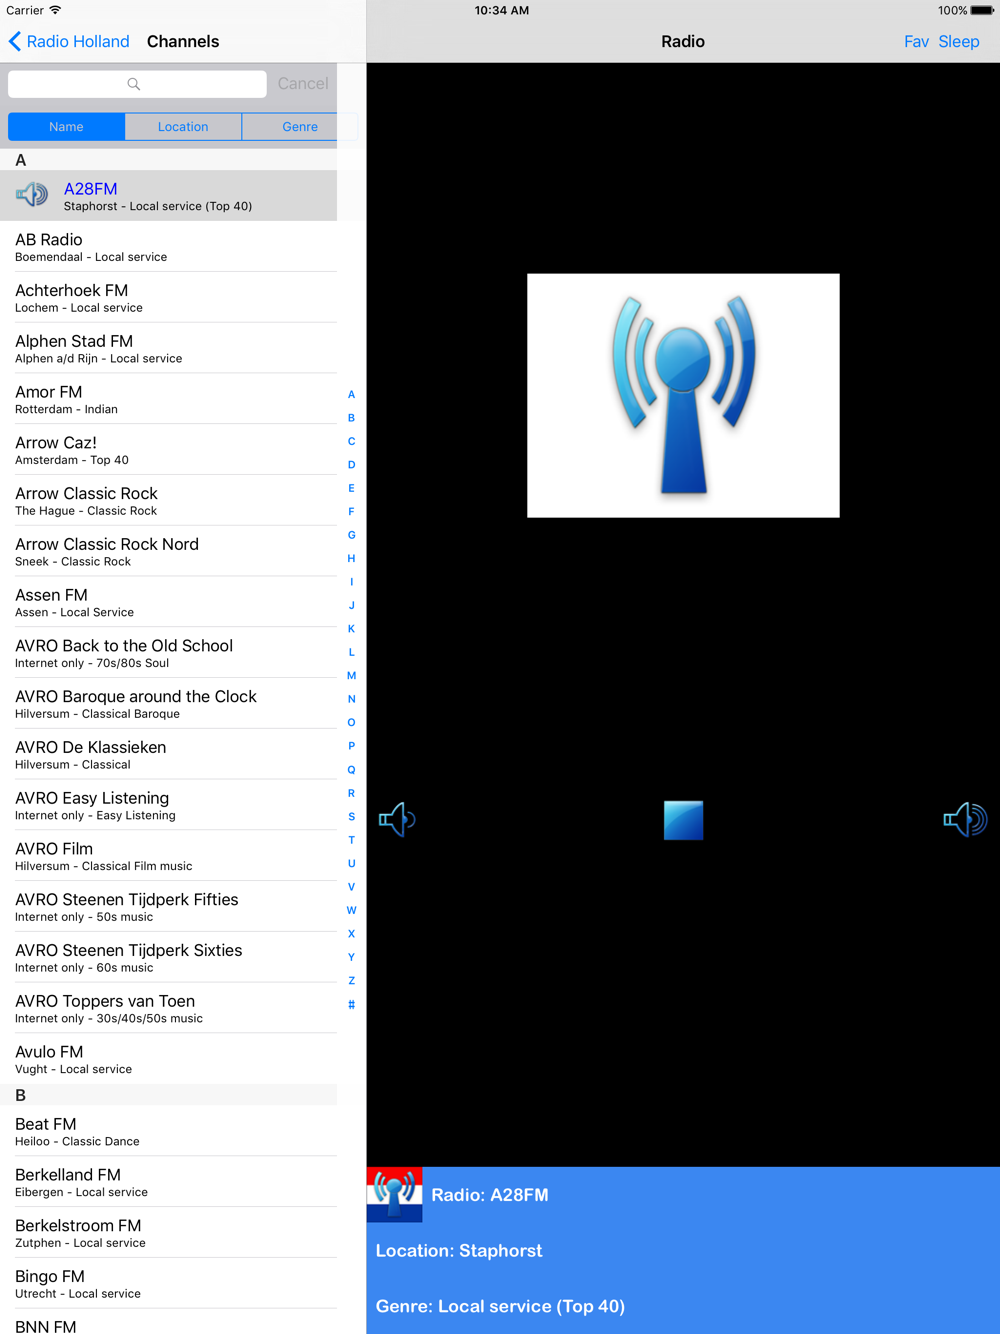Choose Berkelstroom FM Zutphen
This screenshot has height=1334, width=1000.
click(168, 1233)
